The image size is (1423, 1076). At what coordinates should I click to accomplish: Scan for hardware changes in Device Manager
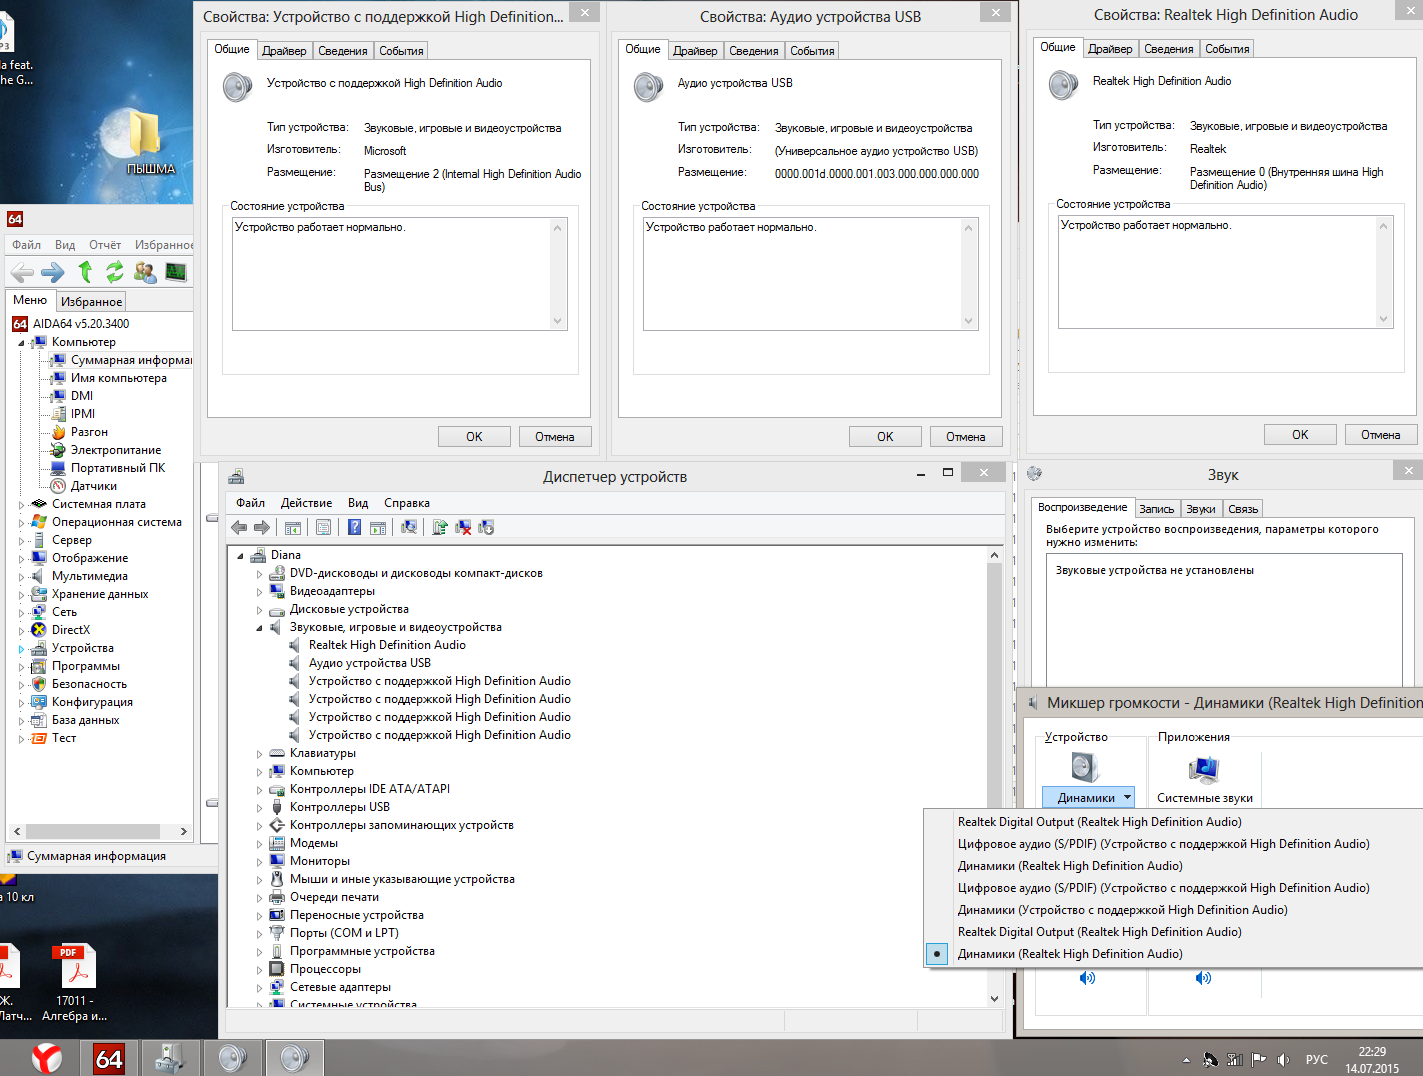(x=409, y=528)
